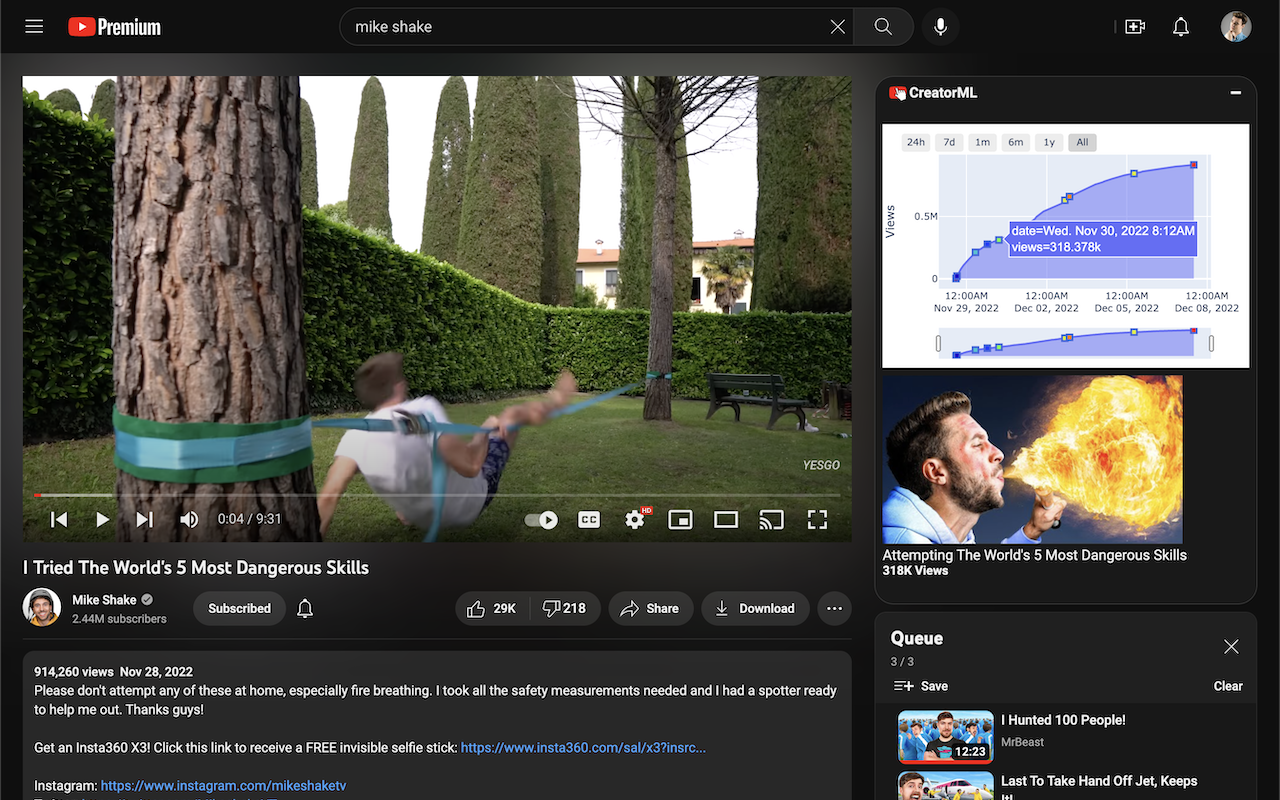Image resolution: width=1280 pixels, height=800 pixels.
Task: Open the Create video icon
Action: (1135, 27)
